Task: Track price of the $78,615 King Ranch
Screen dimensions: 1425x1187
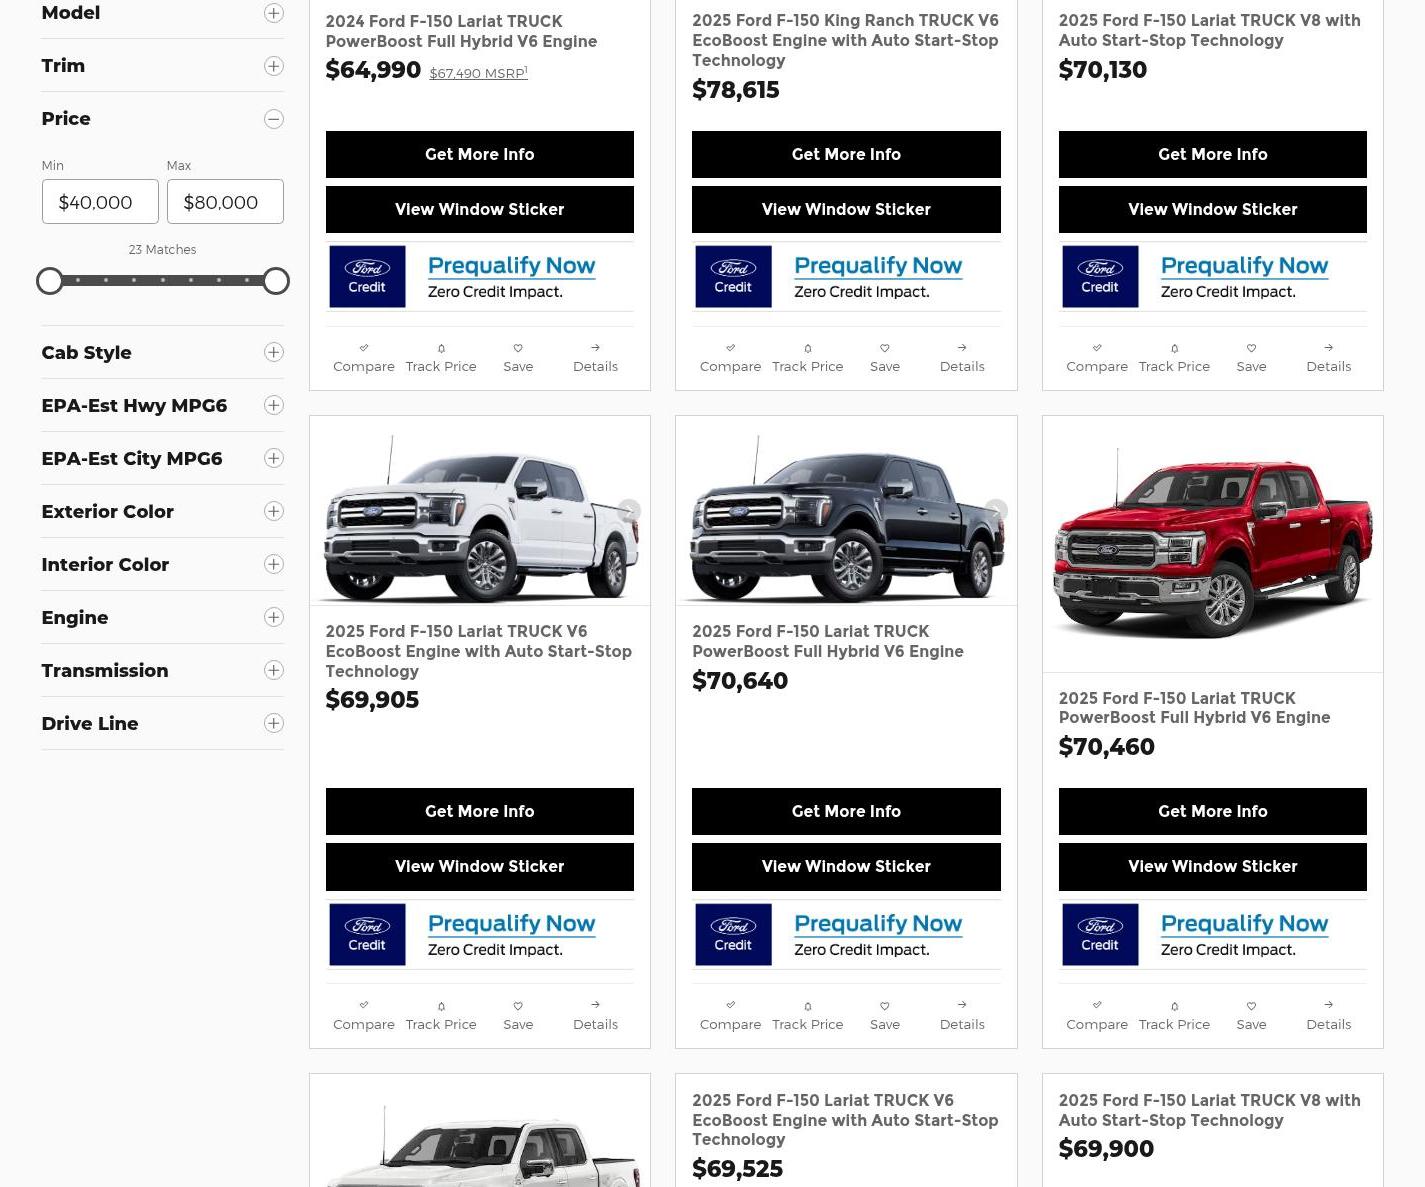Action: (808, 358)
